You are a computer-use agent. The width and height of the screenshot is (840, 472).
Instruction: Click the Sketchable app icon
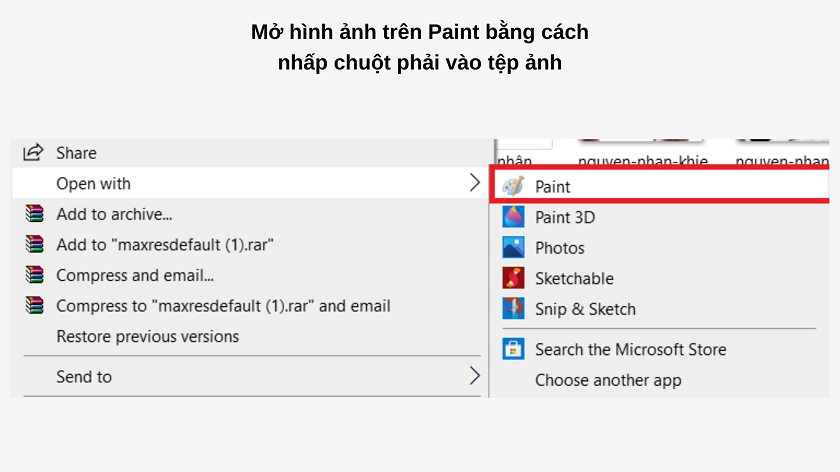coord(513,278)
